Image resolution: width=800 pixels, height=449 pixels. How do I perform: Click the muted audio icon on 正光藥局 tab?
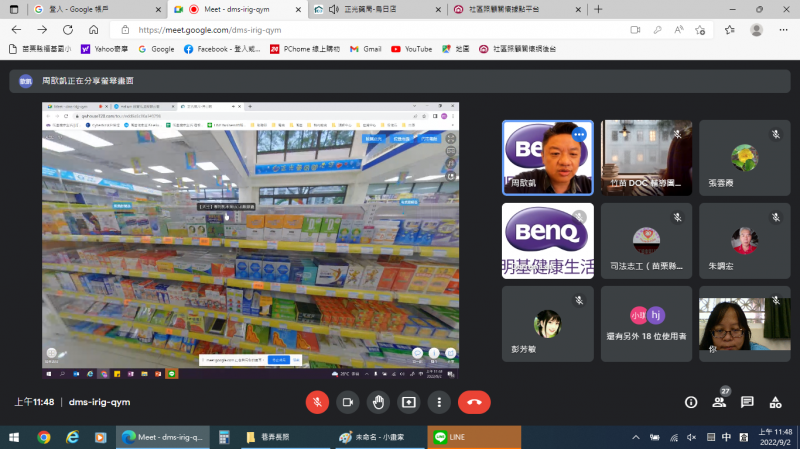coord(334,9)
